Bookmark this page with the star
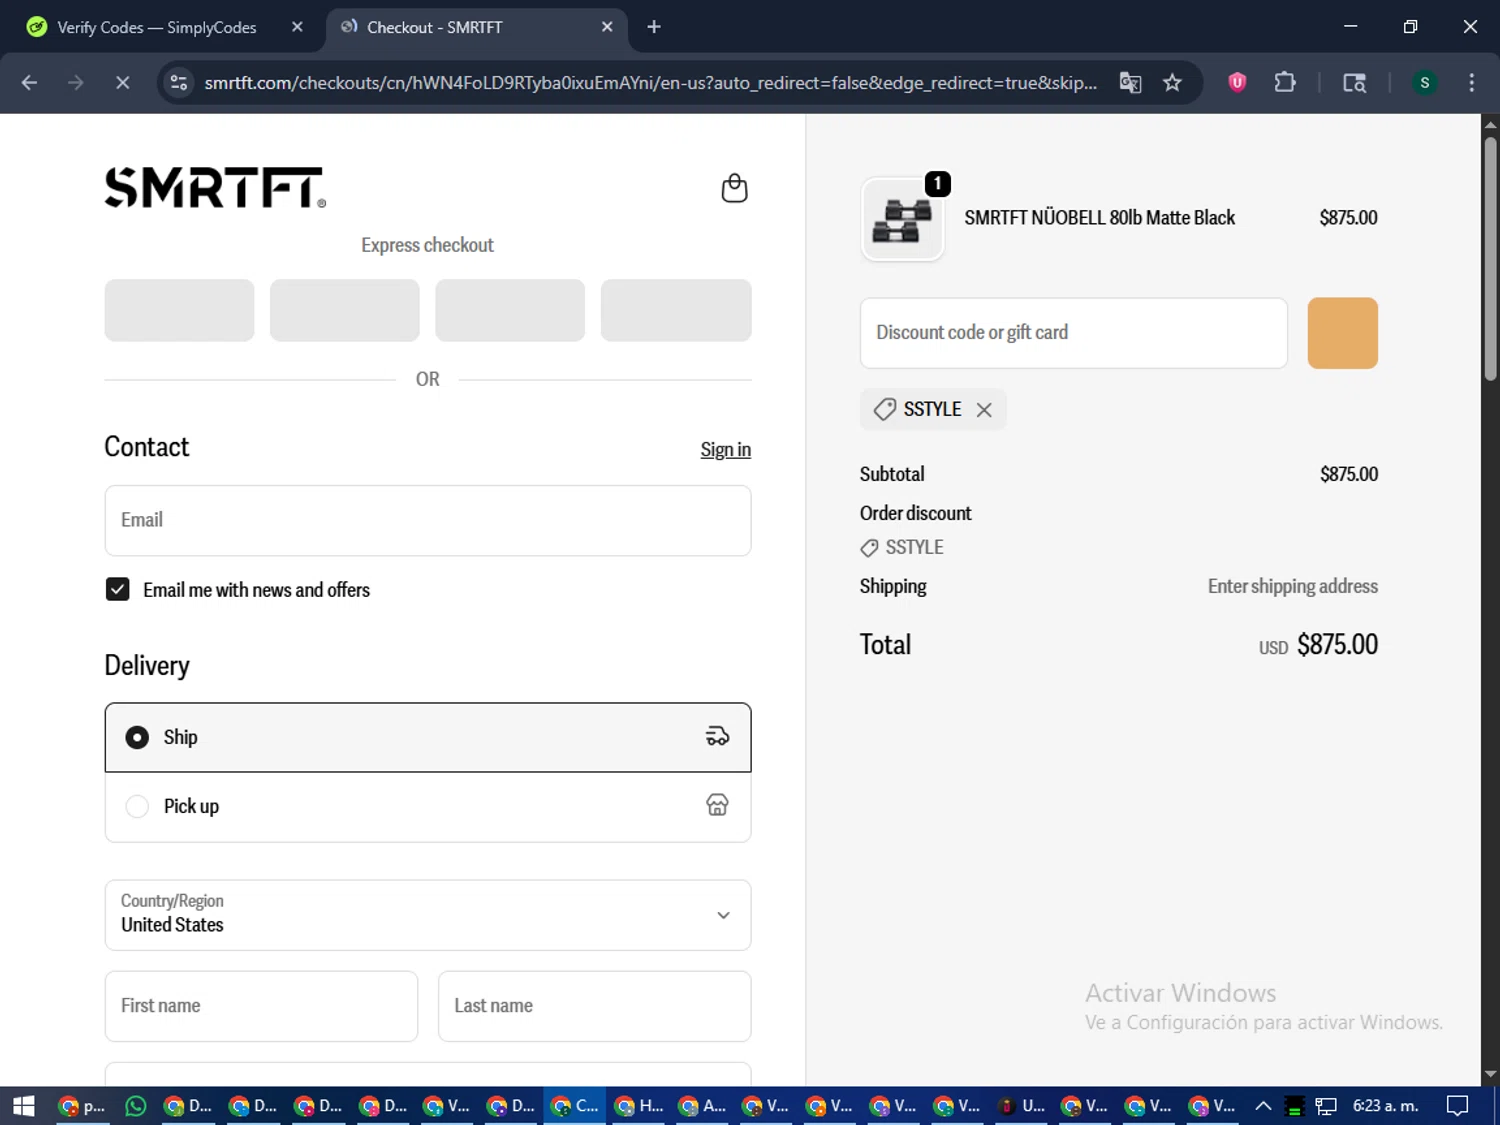Screen dimensions: 1500x1125 pos(1172,83)
